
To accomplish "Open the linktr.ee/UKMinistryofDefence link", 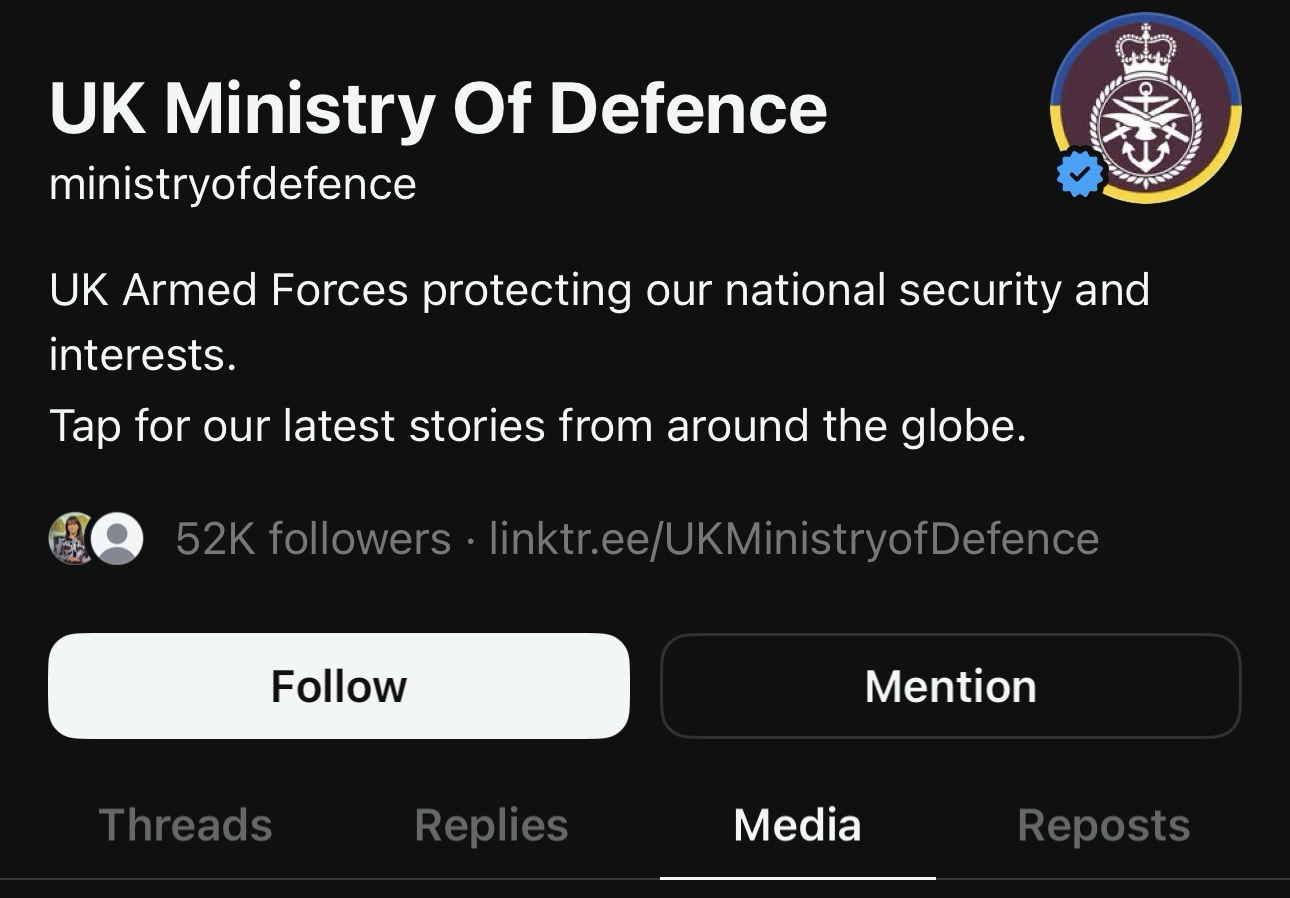I will 793,539.
